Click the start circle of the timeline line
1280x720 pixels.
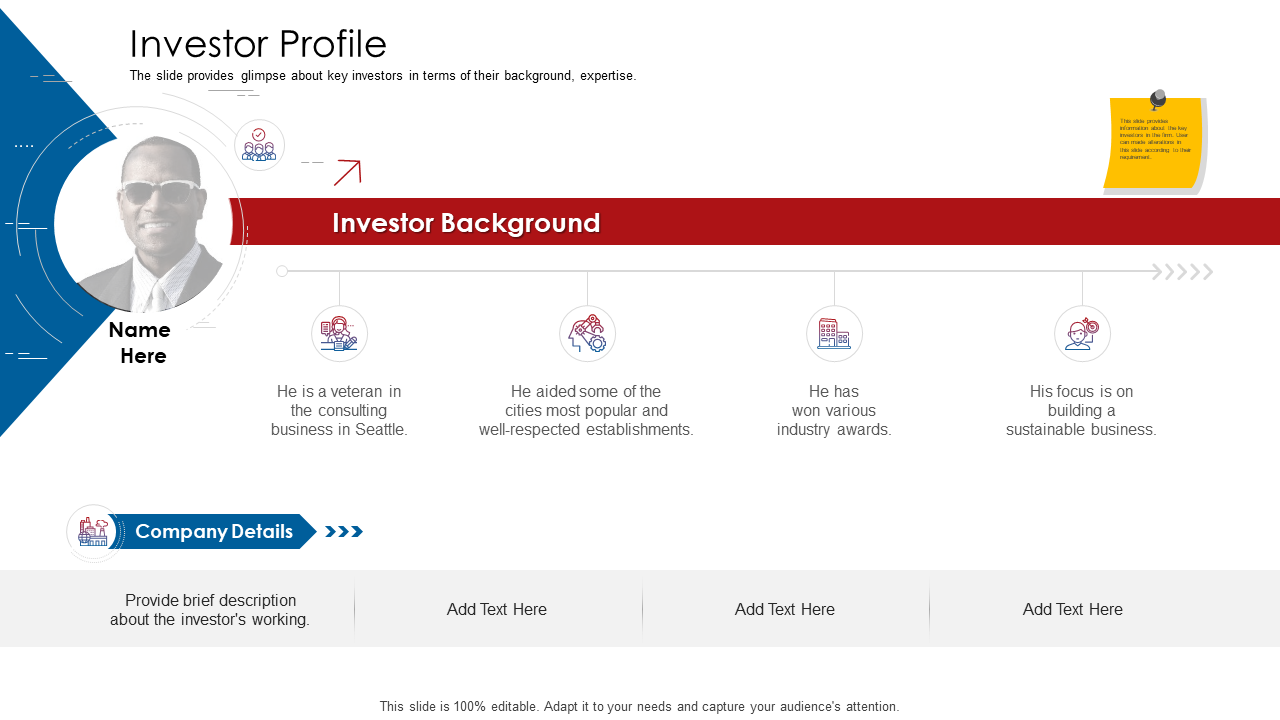[x=282, y=271]
